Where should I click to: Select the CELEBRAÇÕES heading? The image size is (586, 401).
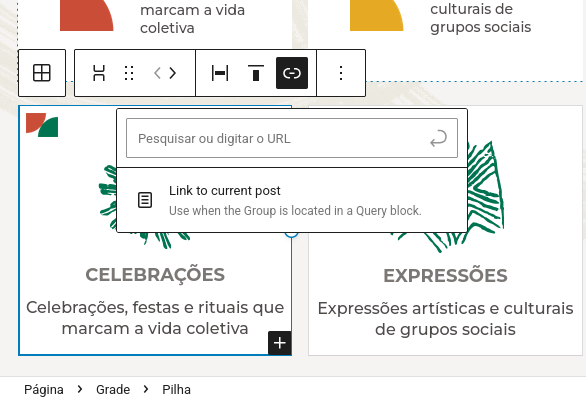click(x=155, y=275)
